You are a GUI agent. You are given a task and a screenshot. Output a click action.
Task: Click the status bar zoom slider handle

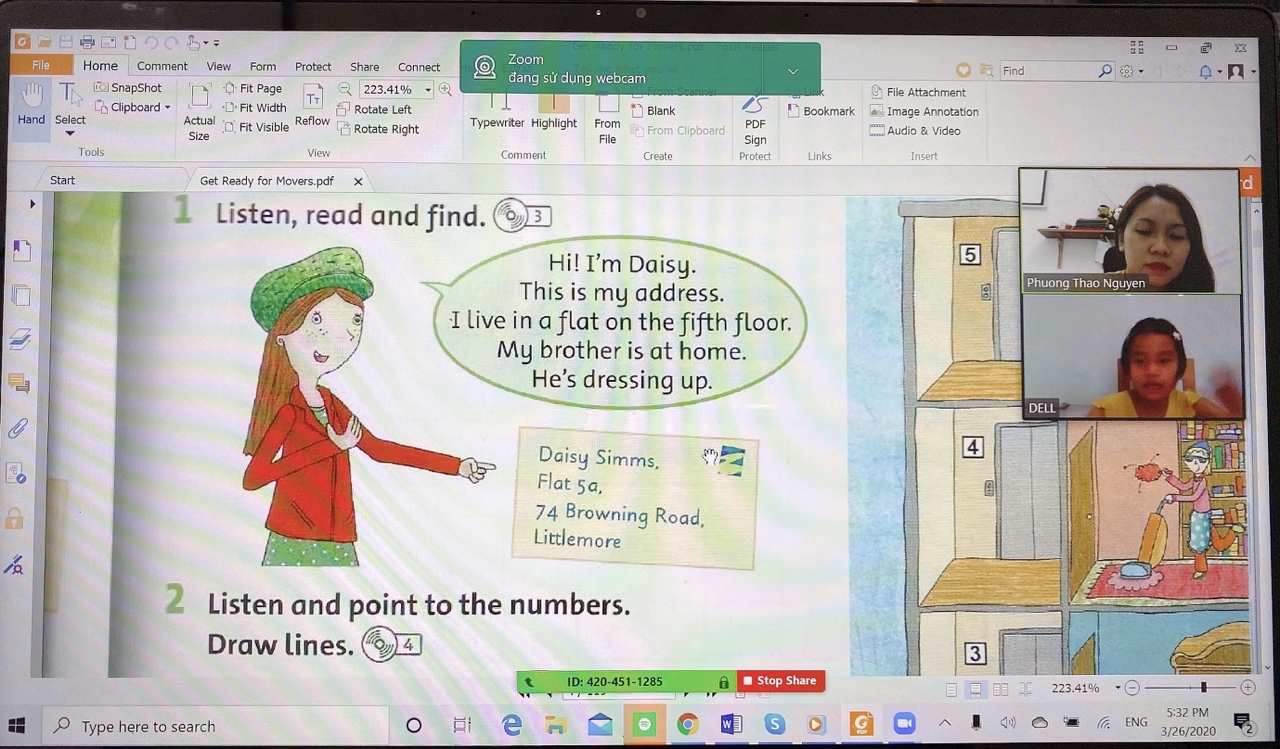pyautogui.click(x=1203, y=688)
